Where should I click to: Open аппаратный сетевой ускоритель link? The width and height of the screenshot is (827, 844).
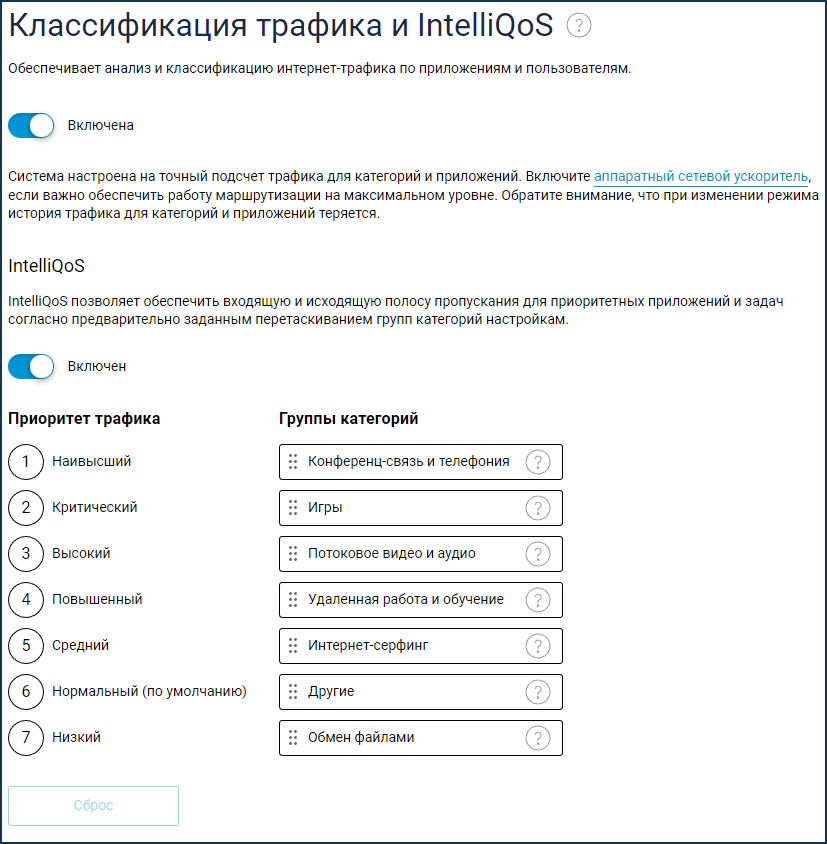(x=701, y=176)
